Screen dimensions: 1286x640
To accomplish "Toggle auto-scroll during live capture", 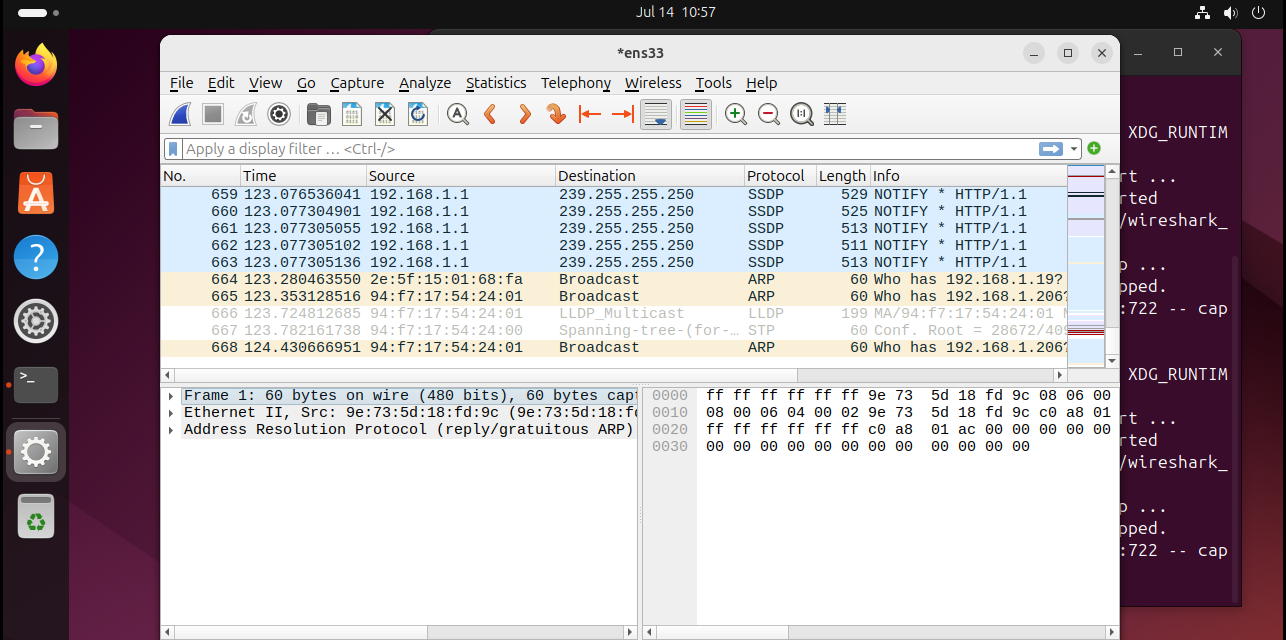I will [x=656, y=114].
